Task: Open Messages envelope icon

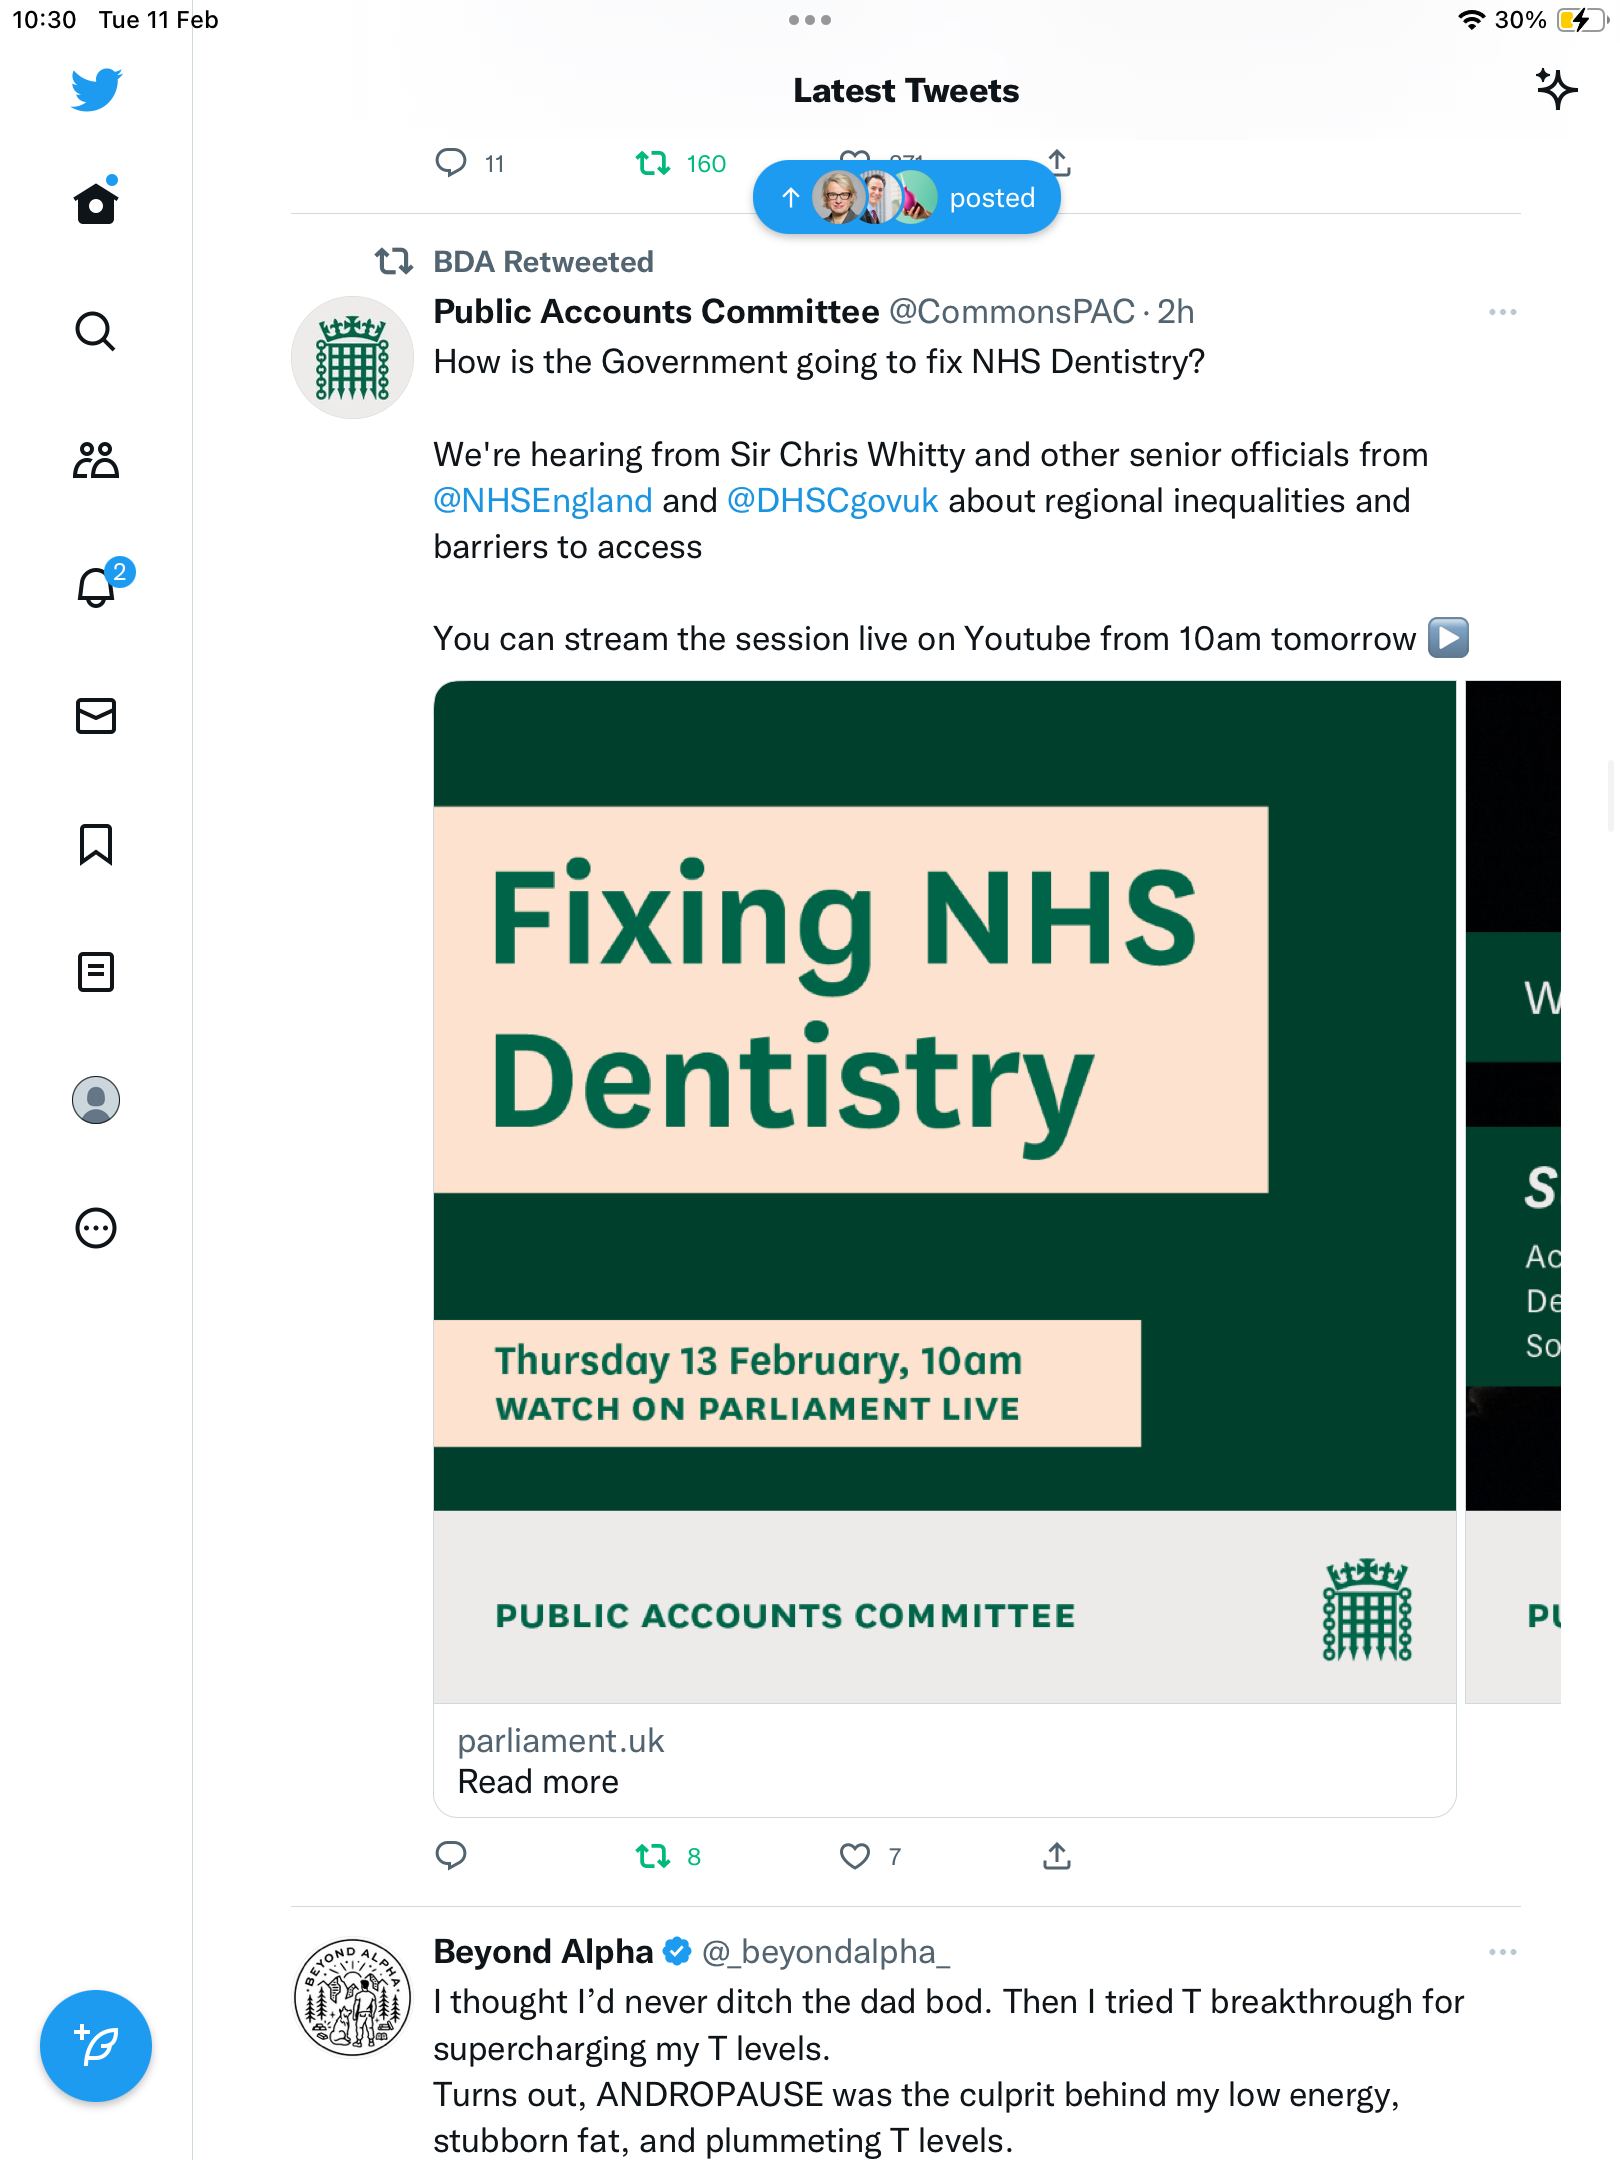Action: click(96, 716)
